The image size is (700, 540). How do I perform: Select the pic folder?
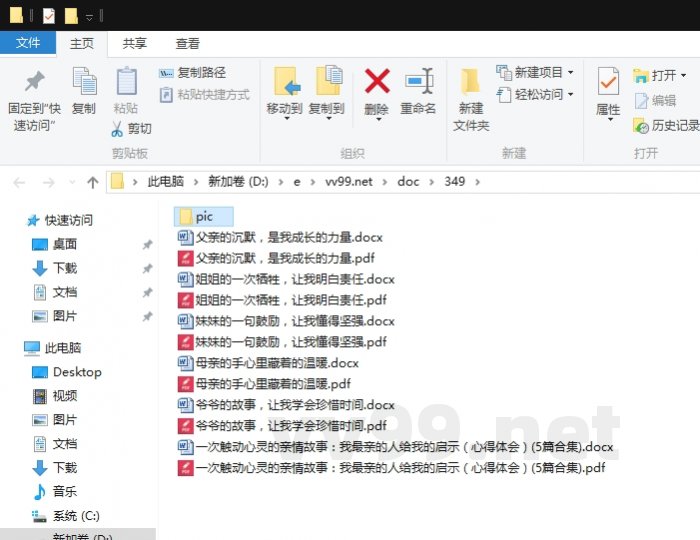[x=204, y=216]
